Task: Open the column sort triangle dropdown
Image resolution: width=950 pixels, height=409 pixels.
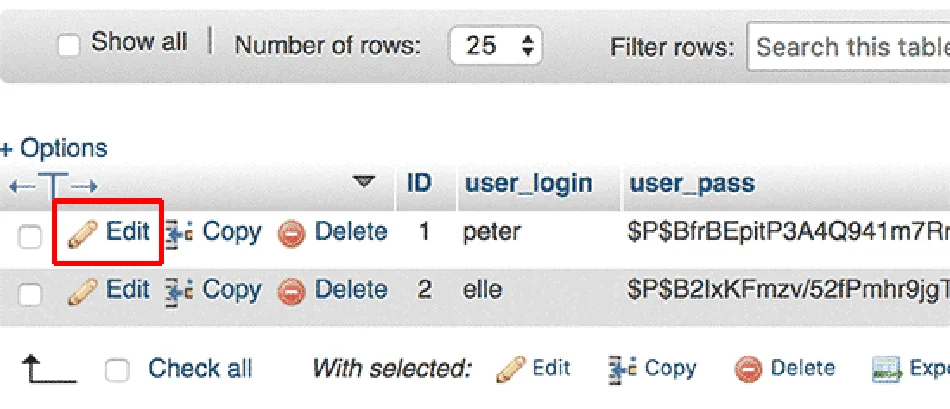Action: coord(364,182)
